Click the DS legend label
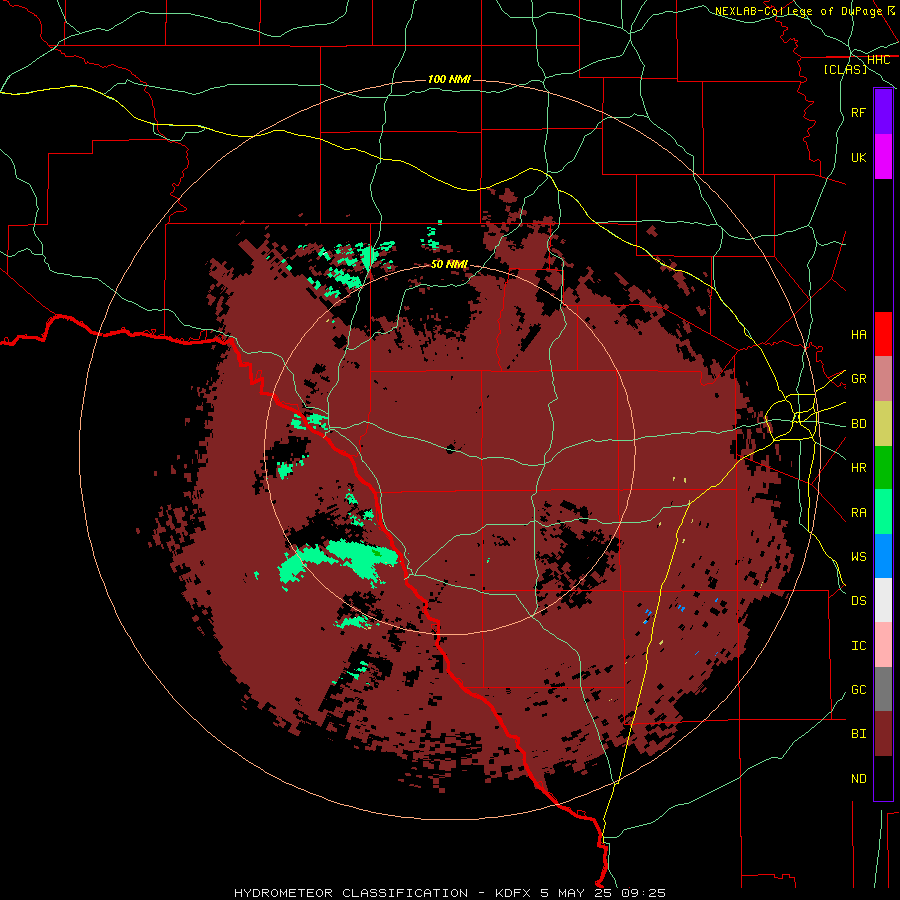 click(859, 601)
